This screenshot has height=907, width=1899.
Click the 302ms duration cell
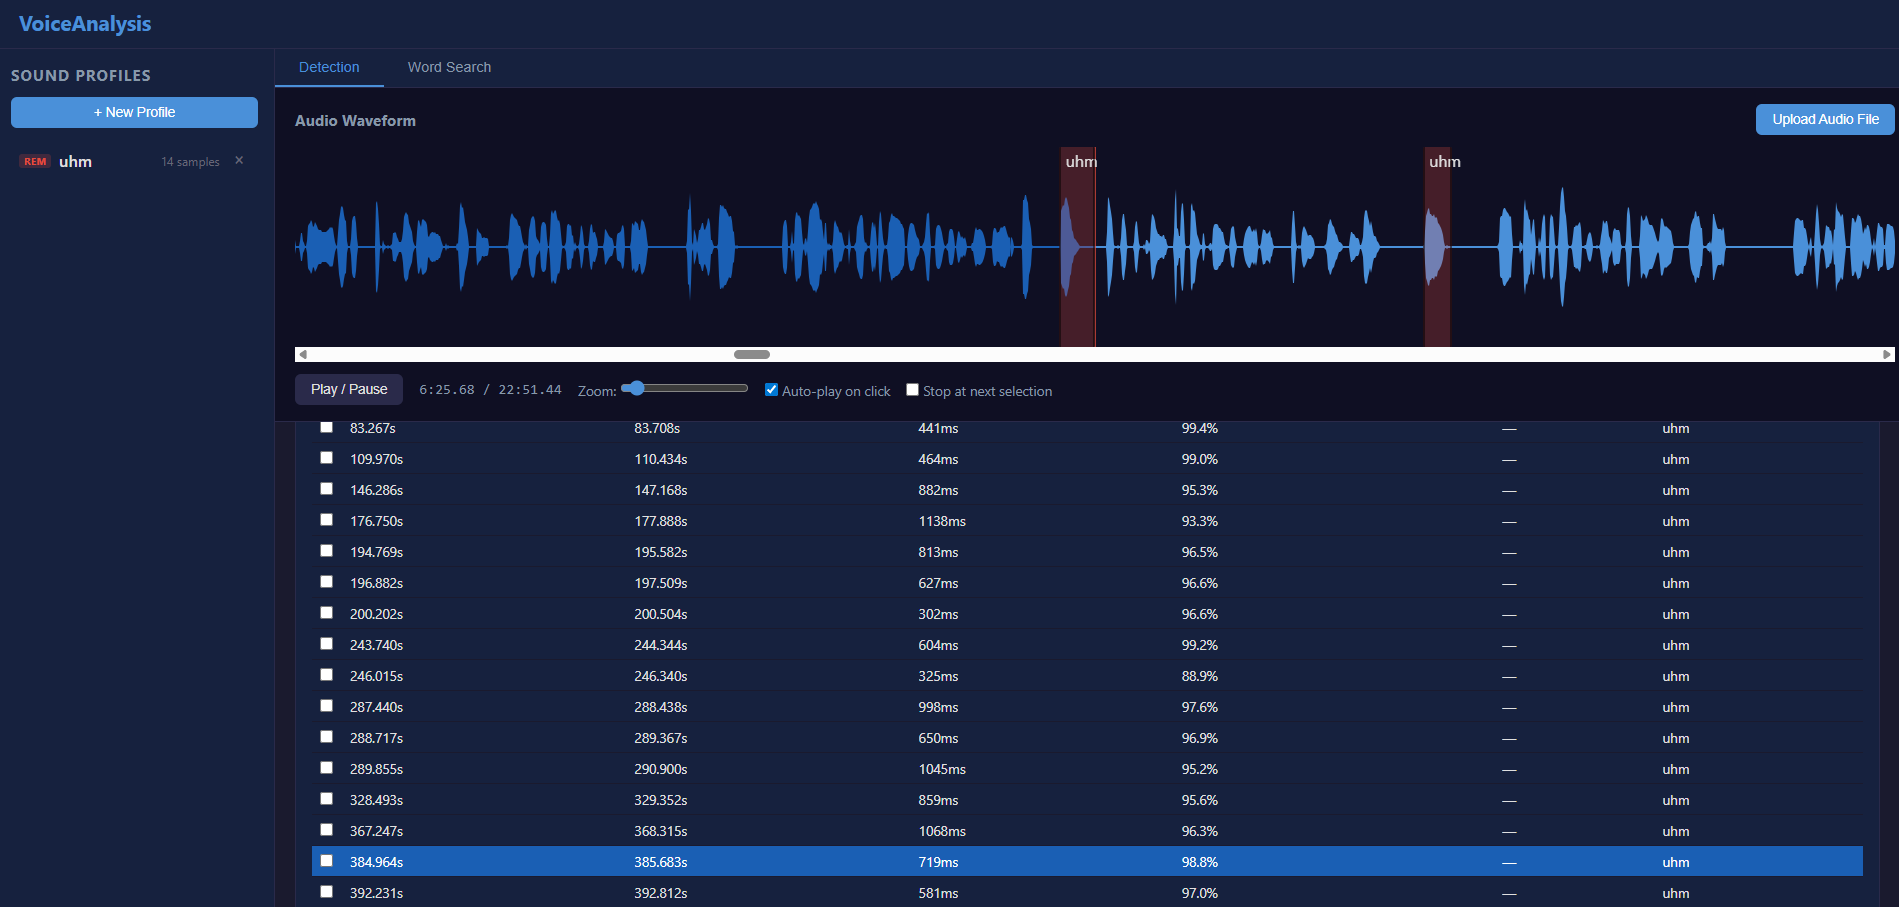coord(938,614)
